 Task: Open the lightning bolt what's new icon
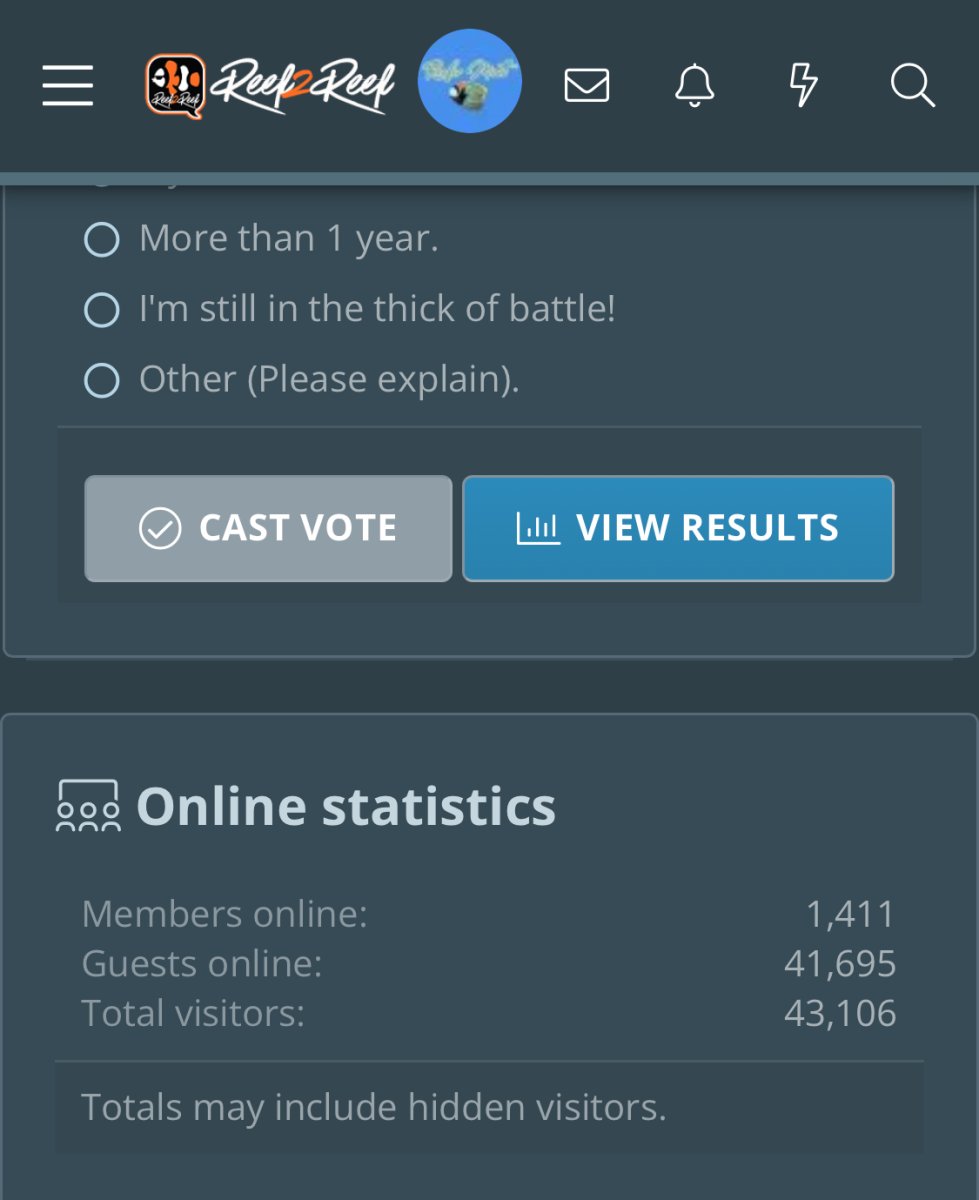804,85
